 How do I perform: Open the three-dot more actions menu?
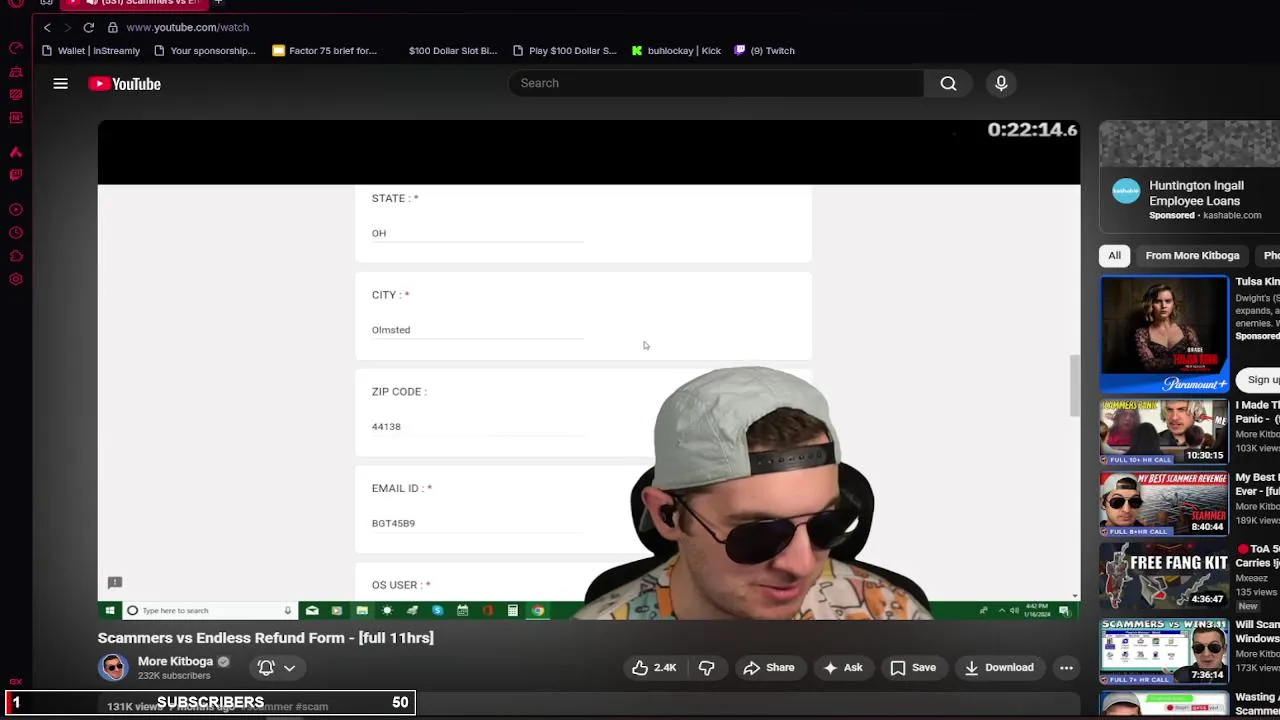(1066, 668)
